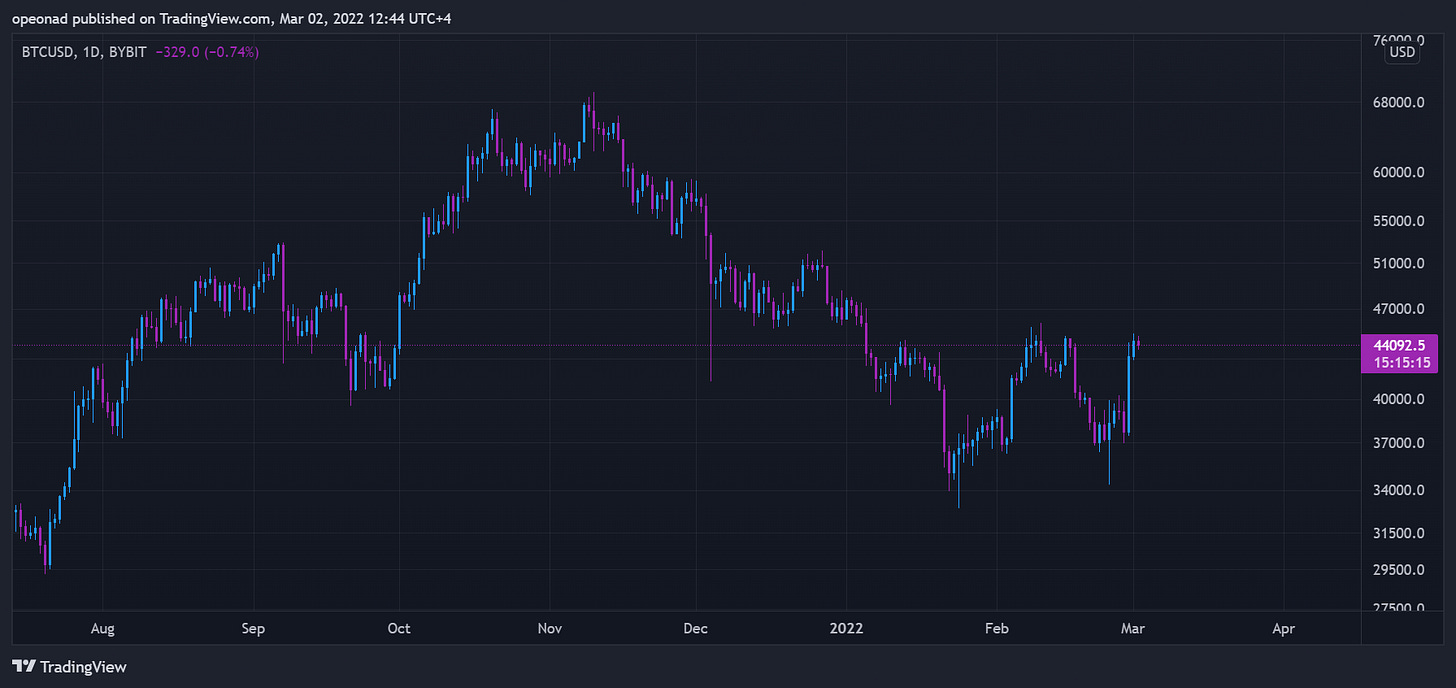Select 2022 on the time axis
The image size is (1456, 688).
847,629
